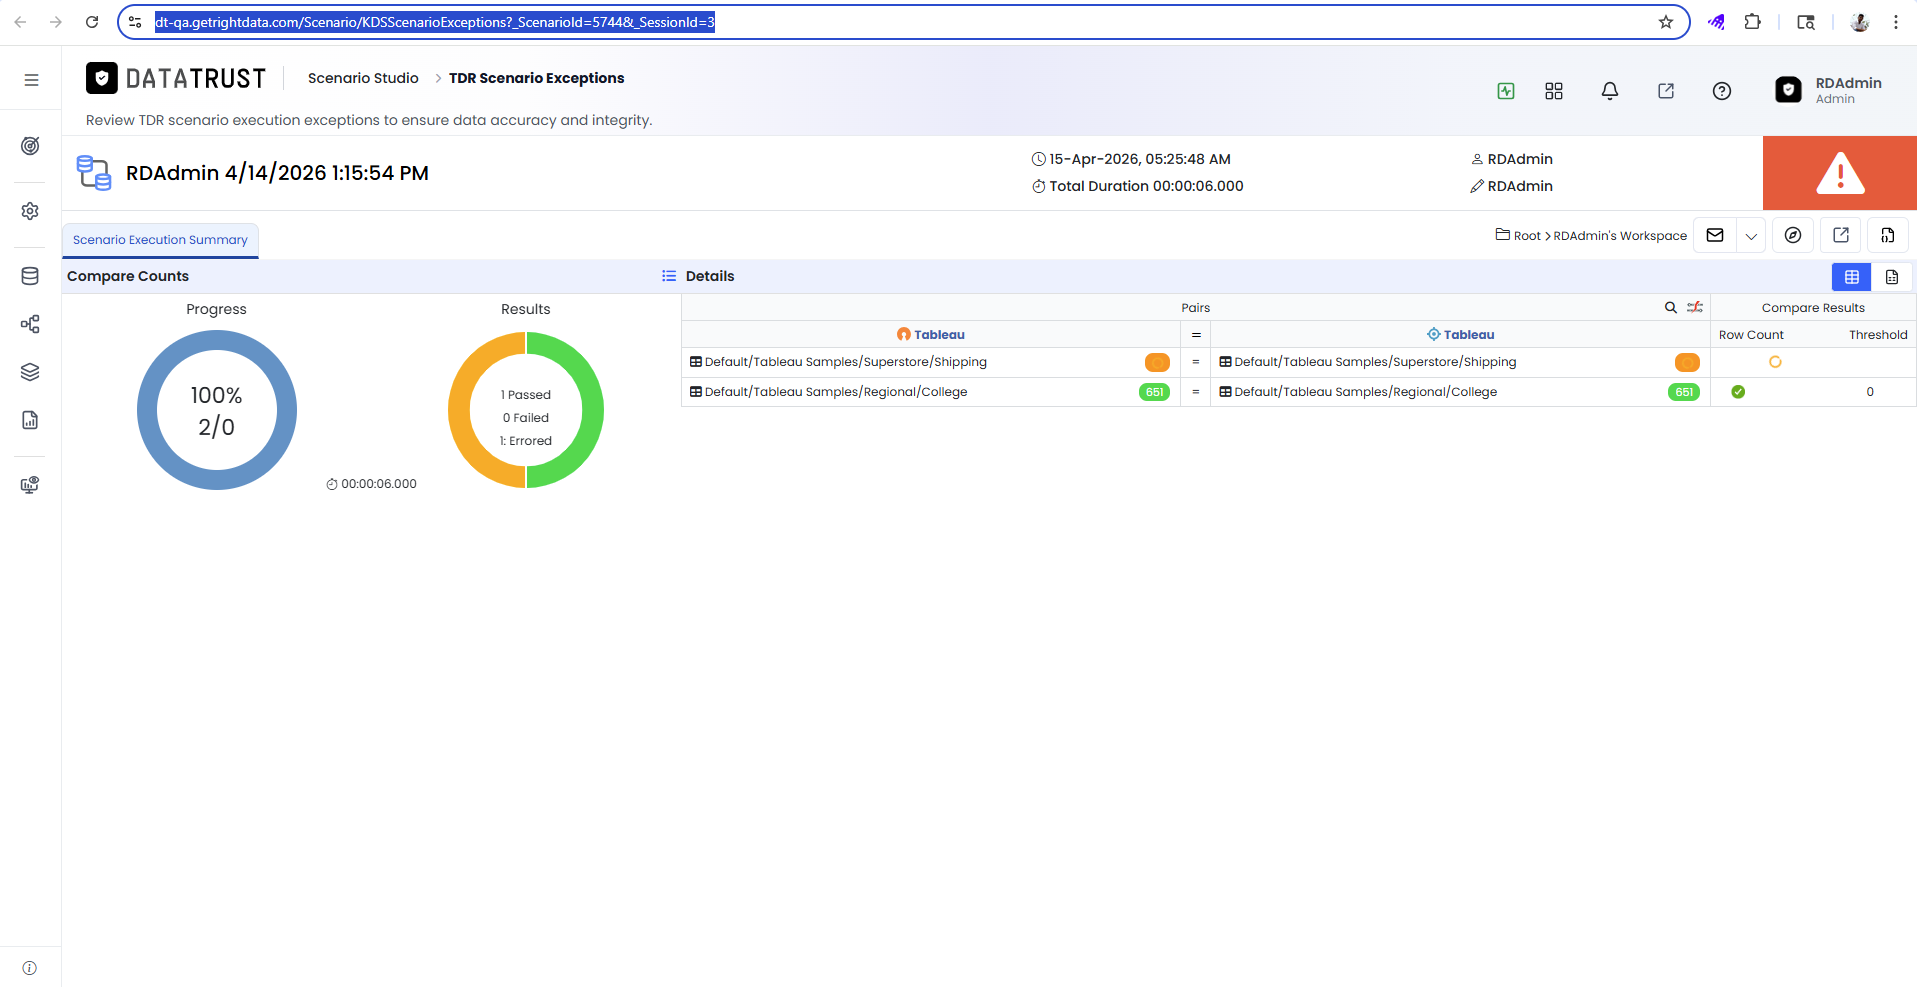This screenshot has width=1917, height=987.
Task: Switch to the document report view
Action: 1892,277
